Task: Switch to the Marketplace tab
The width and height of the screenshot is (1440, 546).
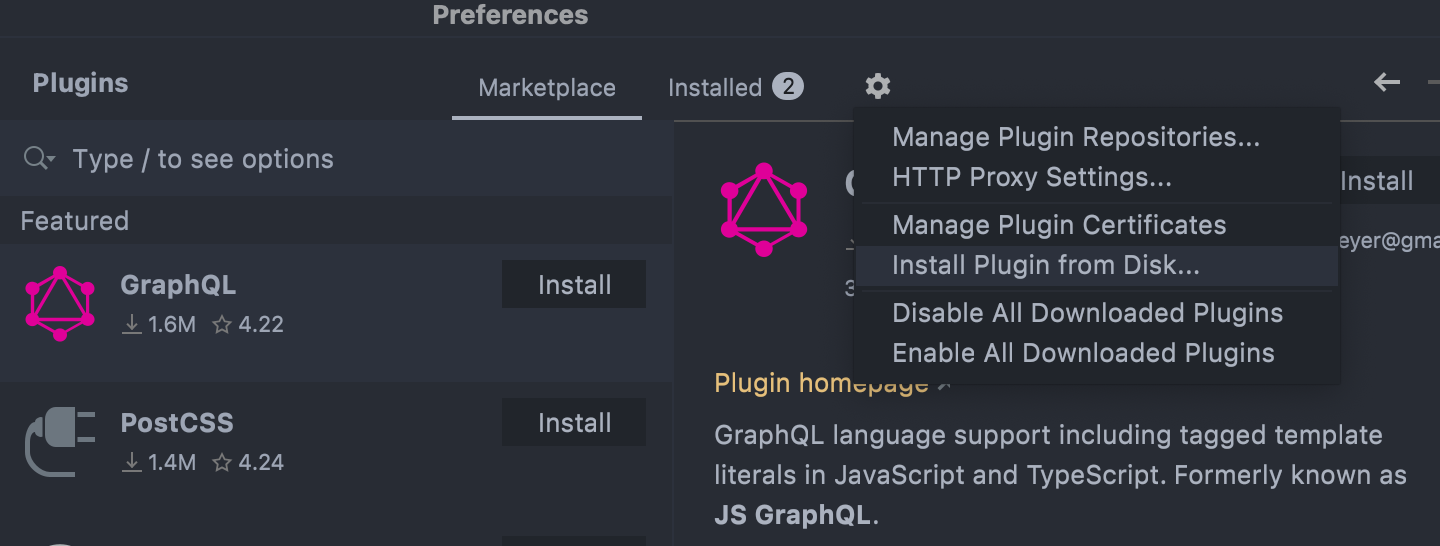Action: tap(547, 88)
